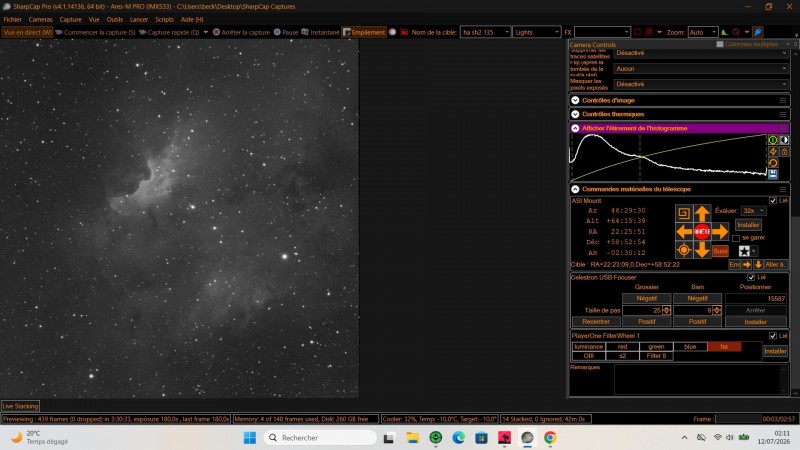Image resolution: width=800 pixels, height=450 pixels.
Task: Select the OIII filter
Action: (x=588, y=356)
